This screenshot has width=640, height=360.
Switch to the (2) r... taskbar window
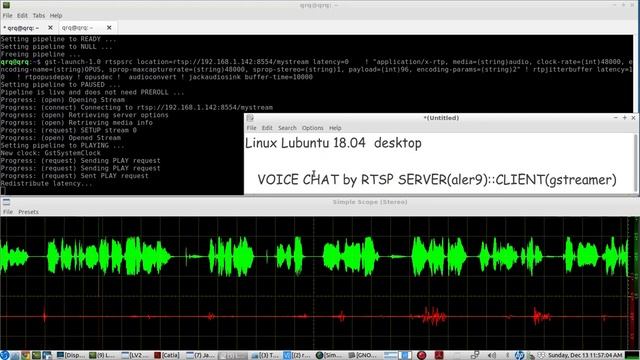point(297,355)
